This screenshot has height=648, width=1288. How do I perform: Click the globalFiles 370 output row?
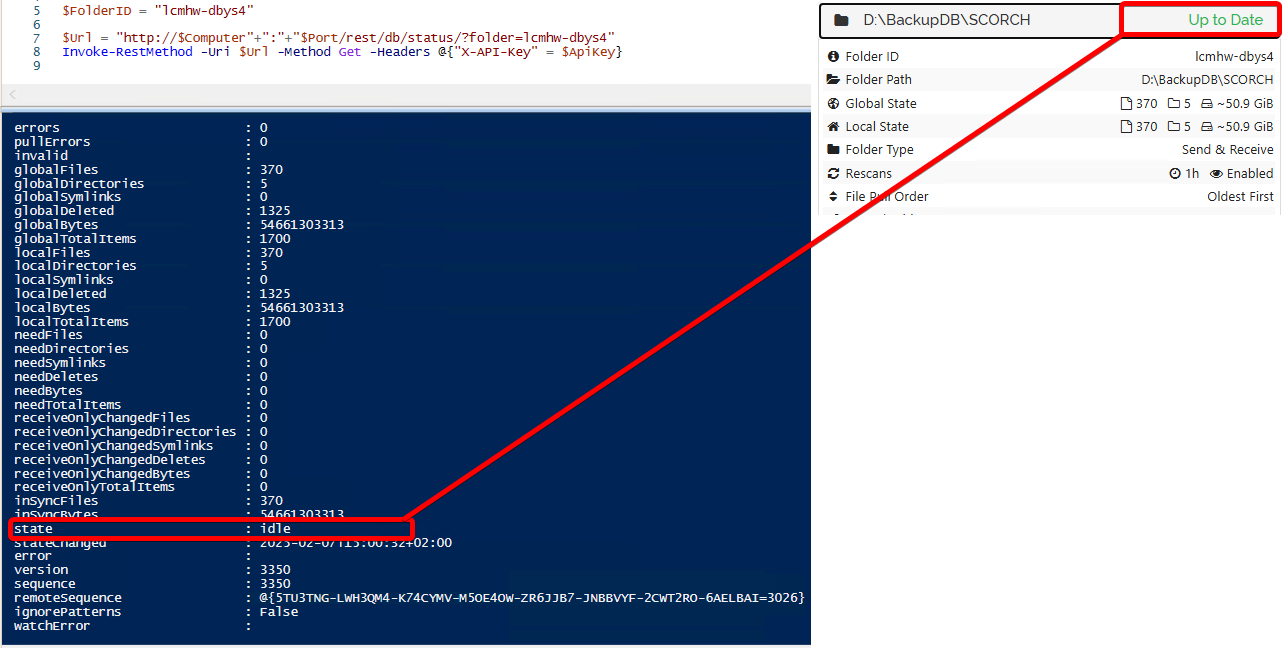148,170
